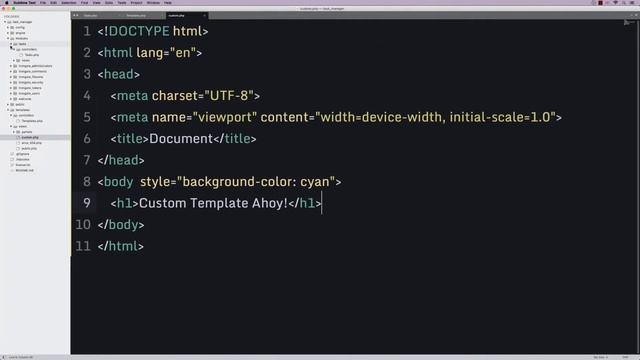Open the Find menu
Viewport: 640px width, 360px height.
(84, 2)
